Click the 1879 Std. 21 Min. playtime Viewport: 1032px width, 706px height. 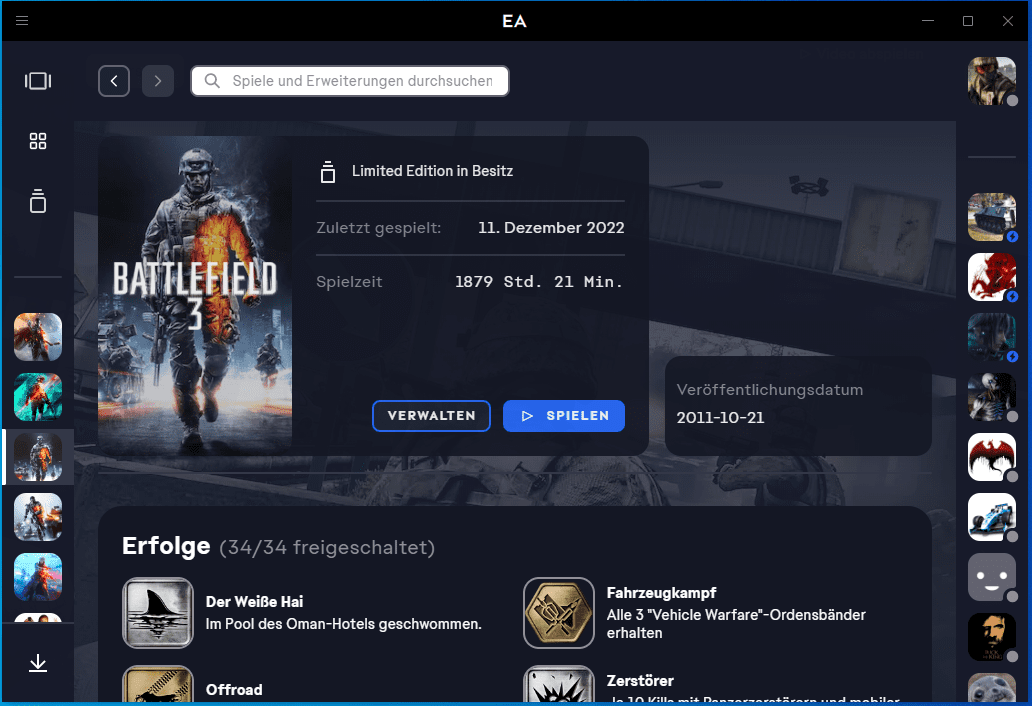(538, 282)
